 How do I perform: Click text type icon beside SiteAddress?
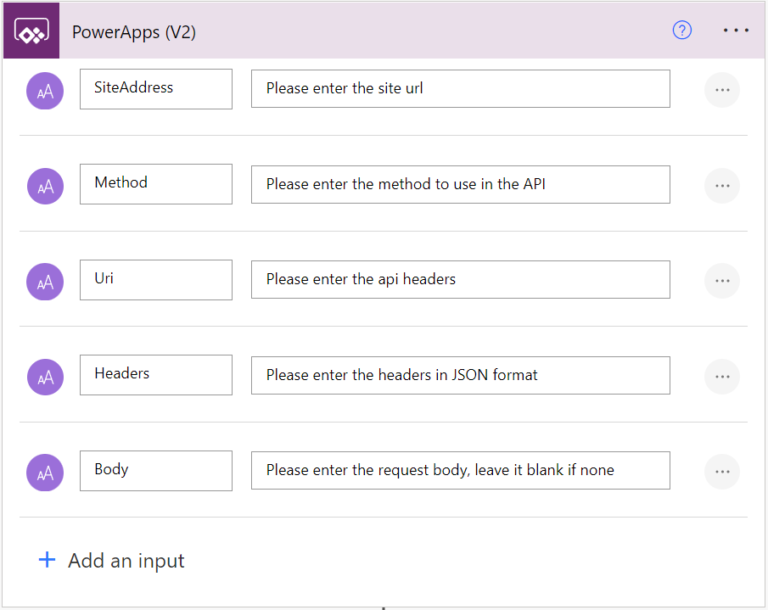45,90
